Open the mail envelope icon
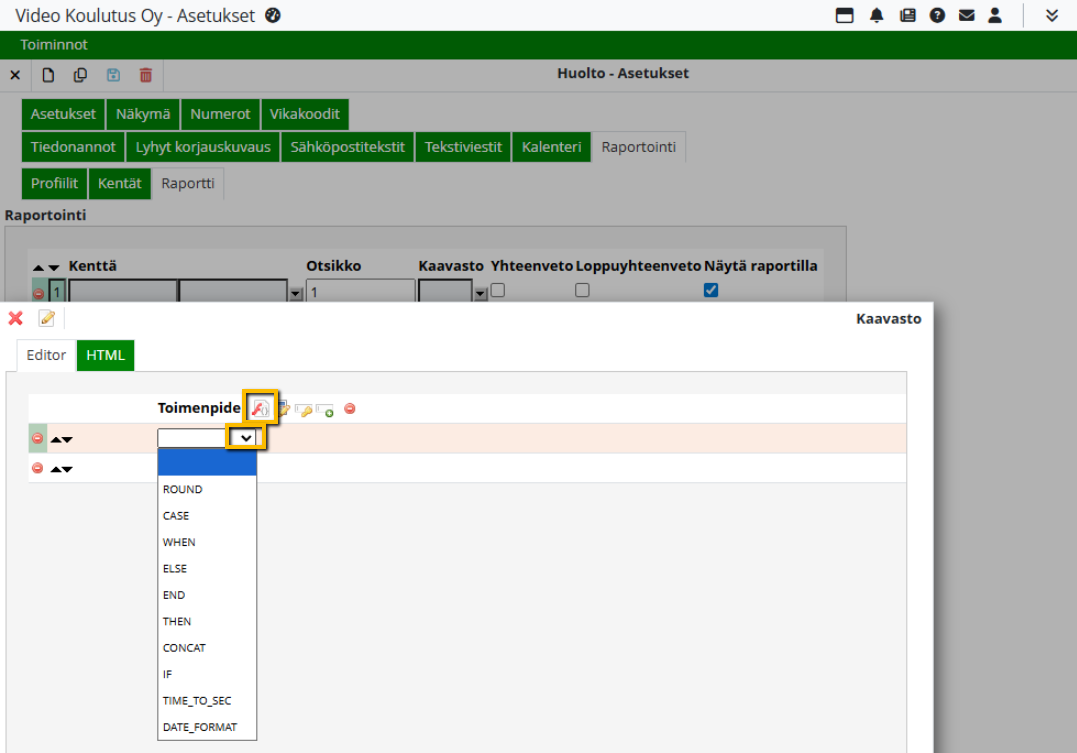This screenshot has height=753, width=1077. (966, 15)
